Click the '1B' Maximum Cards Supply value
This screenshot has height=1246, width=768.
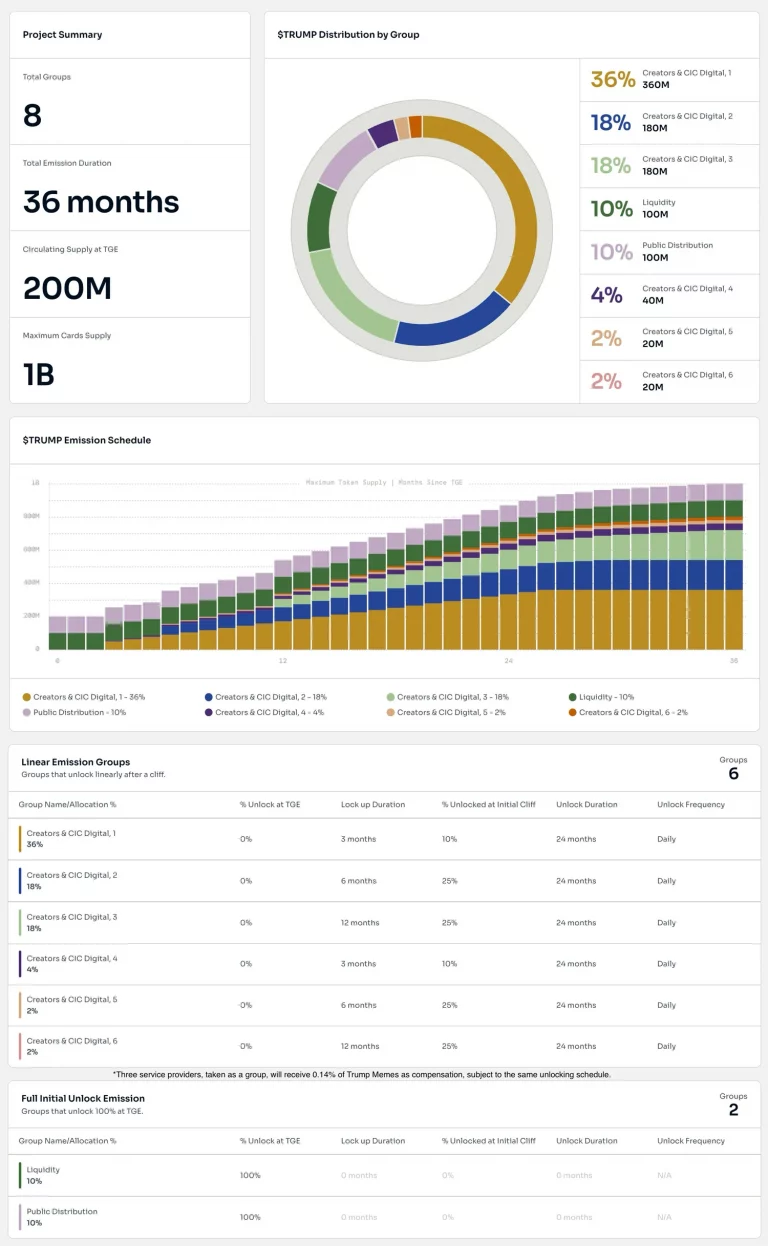(x=39, y=374)
